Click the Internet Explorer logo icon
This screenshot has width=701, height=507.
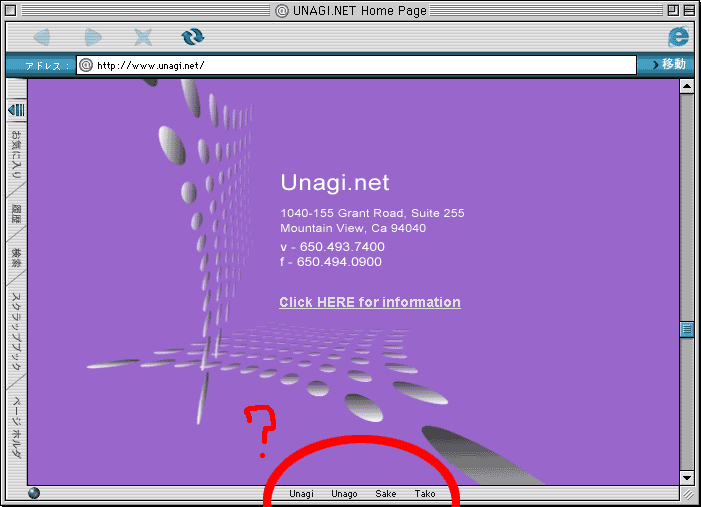click(679, 37)
